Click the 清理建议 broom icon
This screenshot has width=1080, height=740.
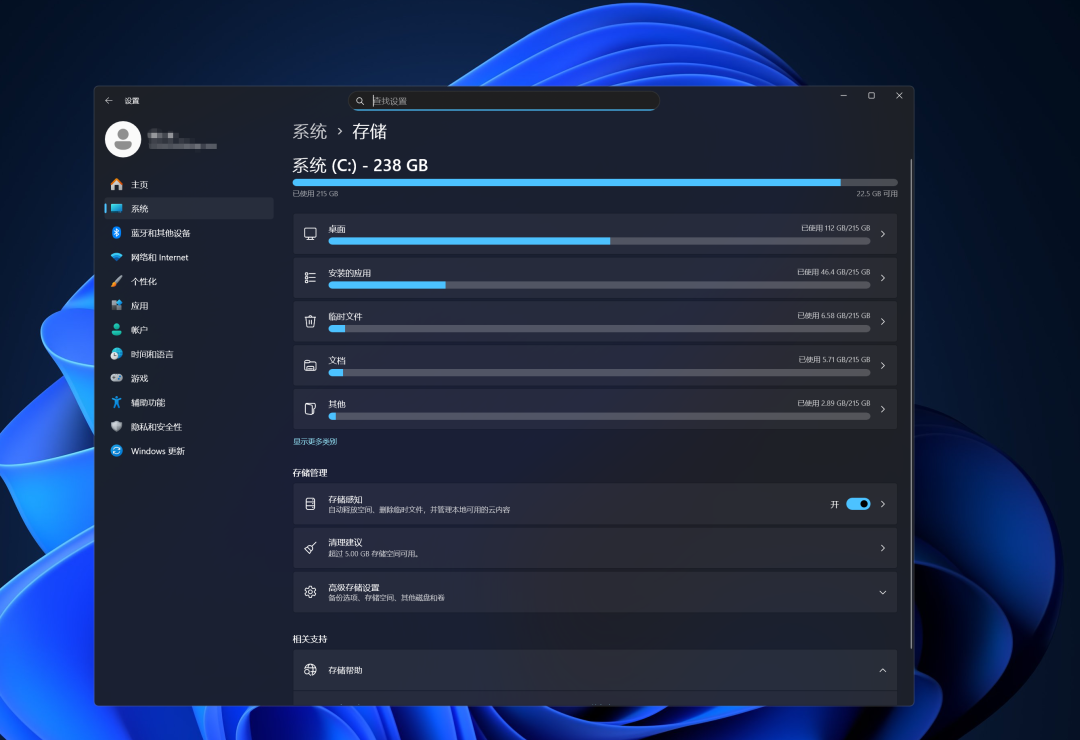tap(311, 548)
